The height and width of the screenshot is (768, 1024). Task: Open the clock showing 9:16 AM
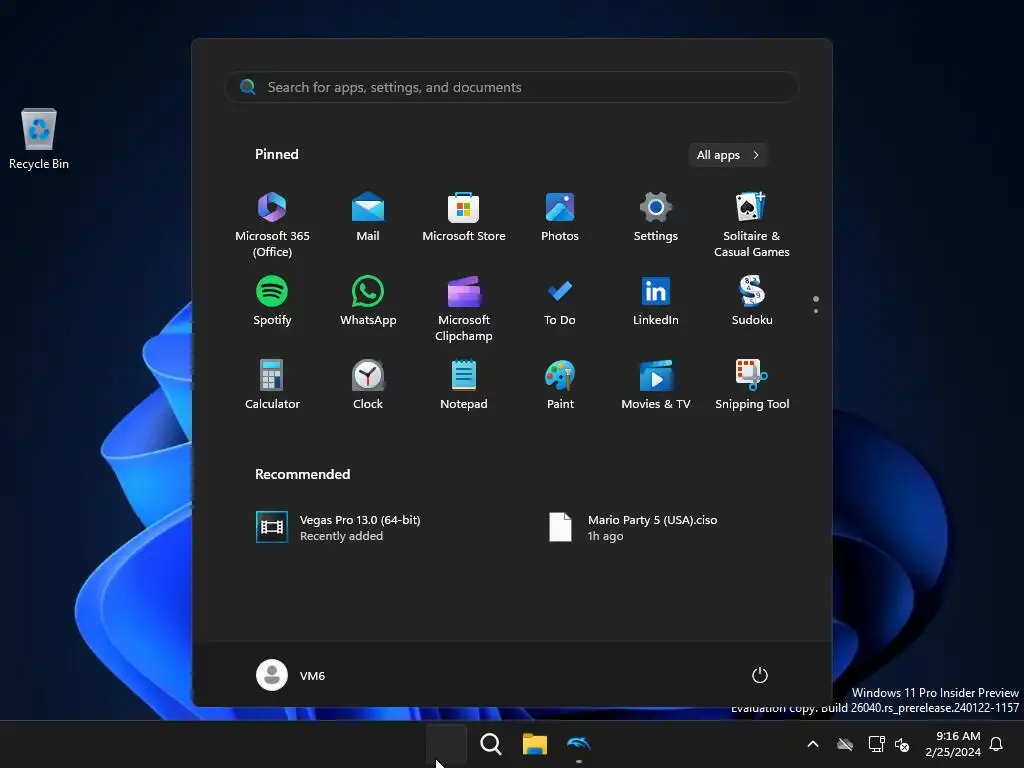tap(953, 744)
